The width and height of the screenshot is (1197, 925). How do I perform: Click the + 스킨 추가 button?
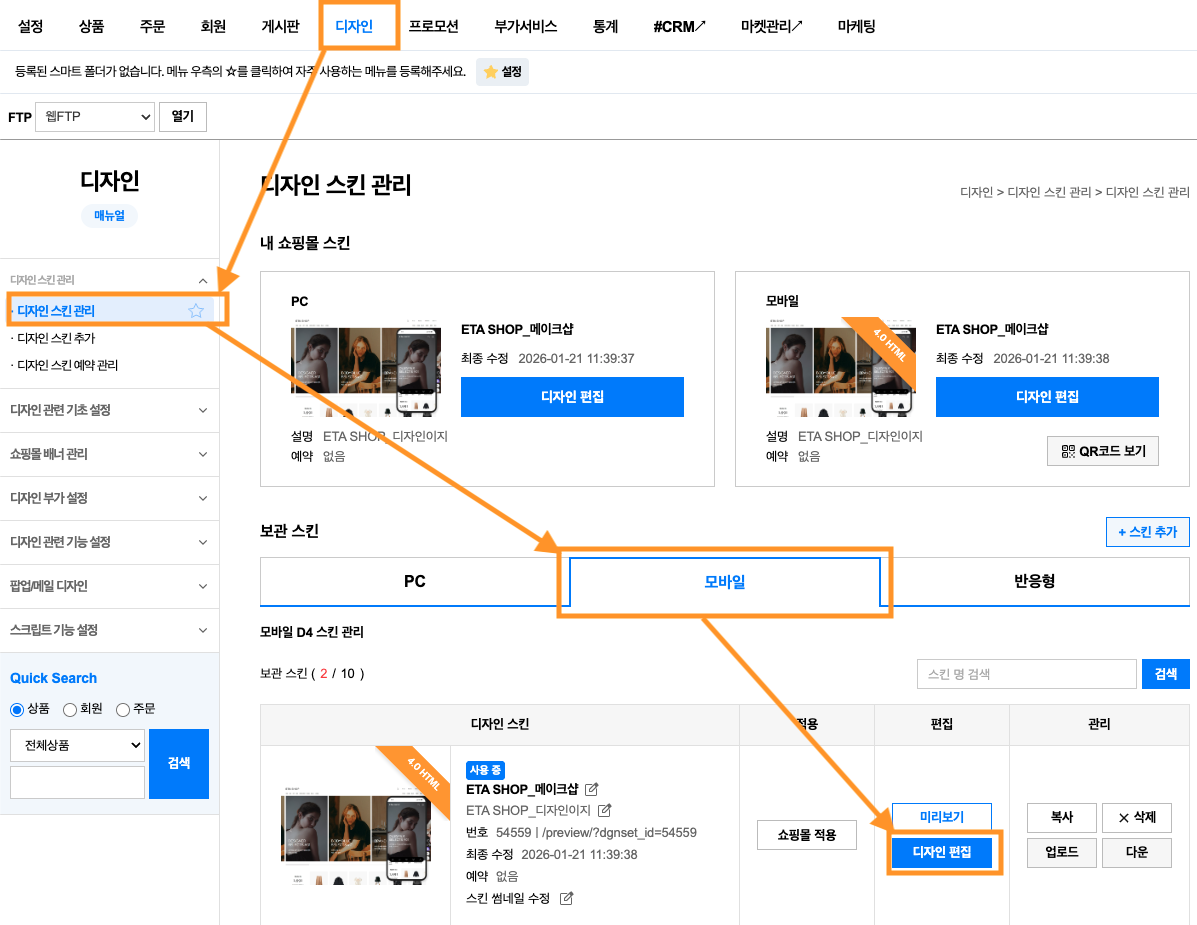point(1147,532)
